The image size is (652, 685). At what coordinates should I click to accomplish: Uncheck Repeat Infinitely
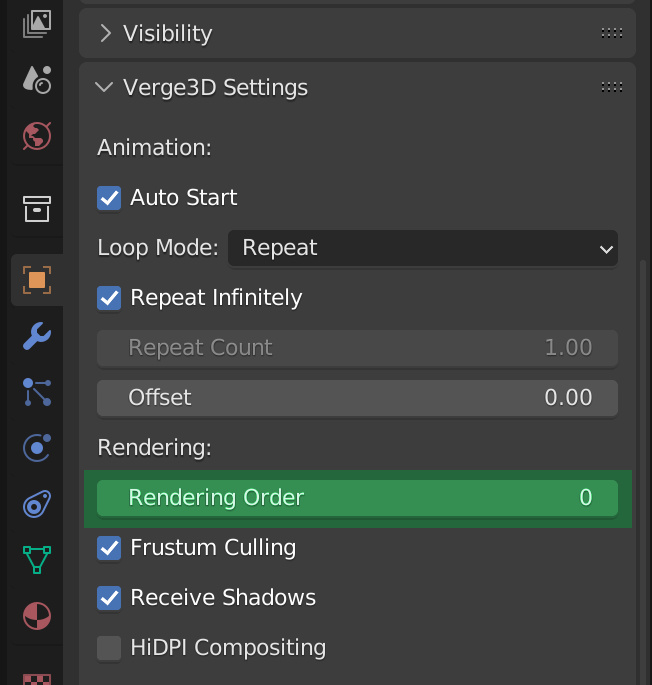pos(109,298)
